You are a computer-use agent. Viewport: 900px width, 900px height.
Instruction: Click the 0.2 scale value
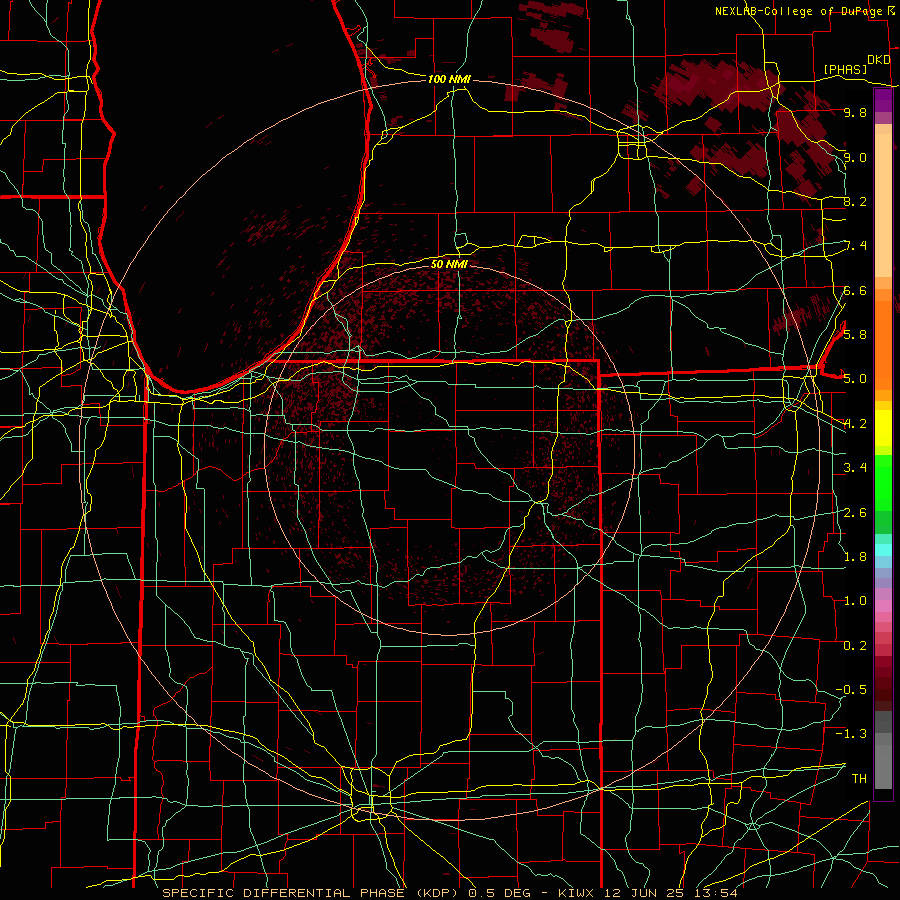click(855, 646)
